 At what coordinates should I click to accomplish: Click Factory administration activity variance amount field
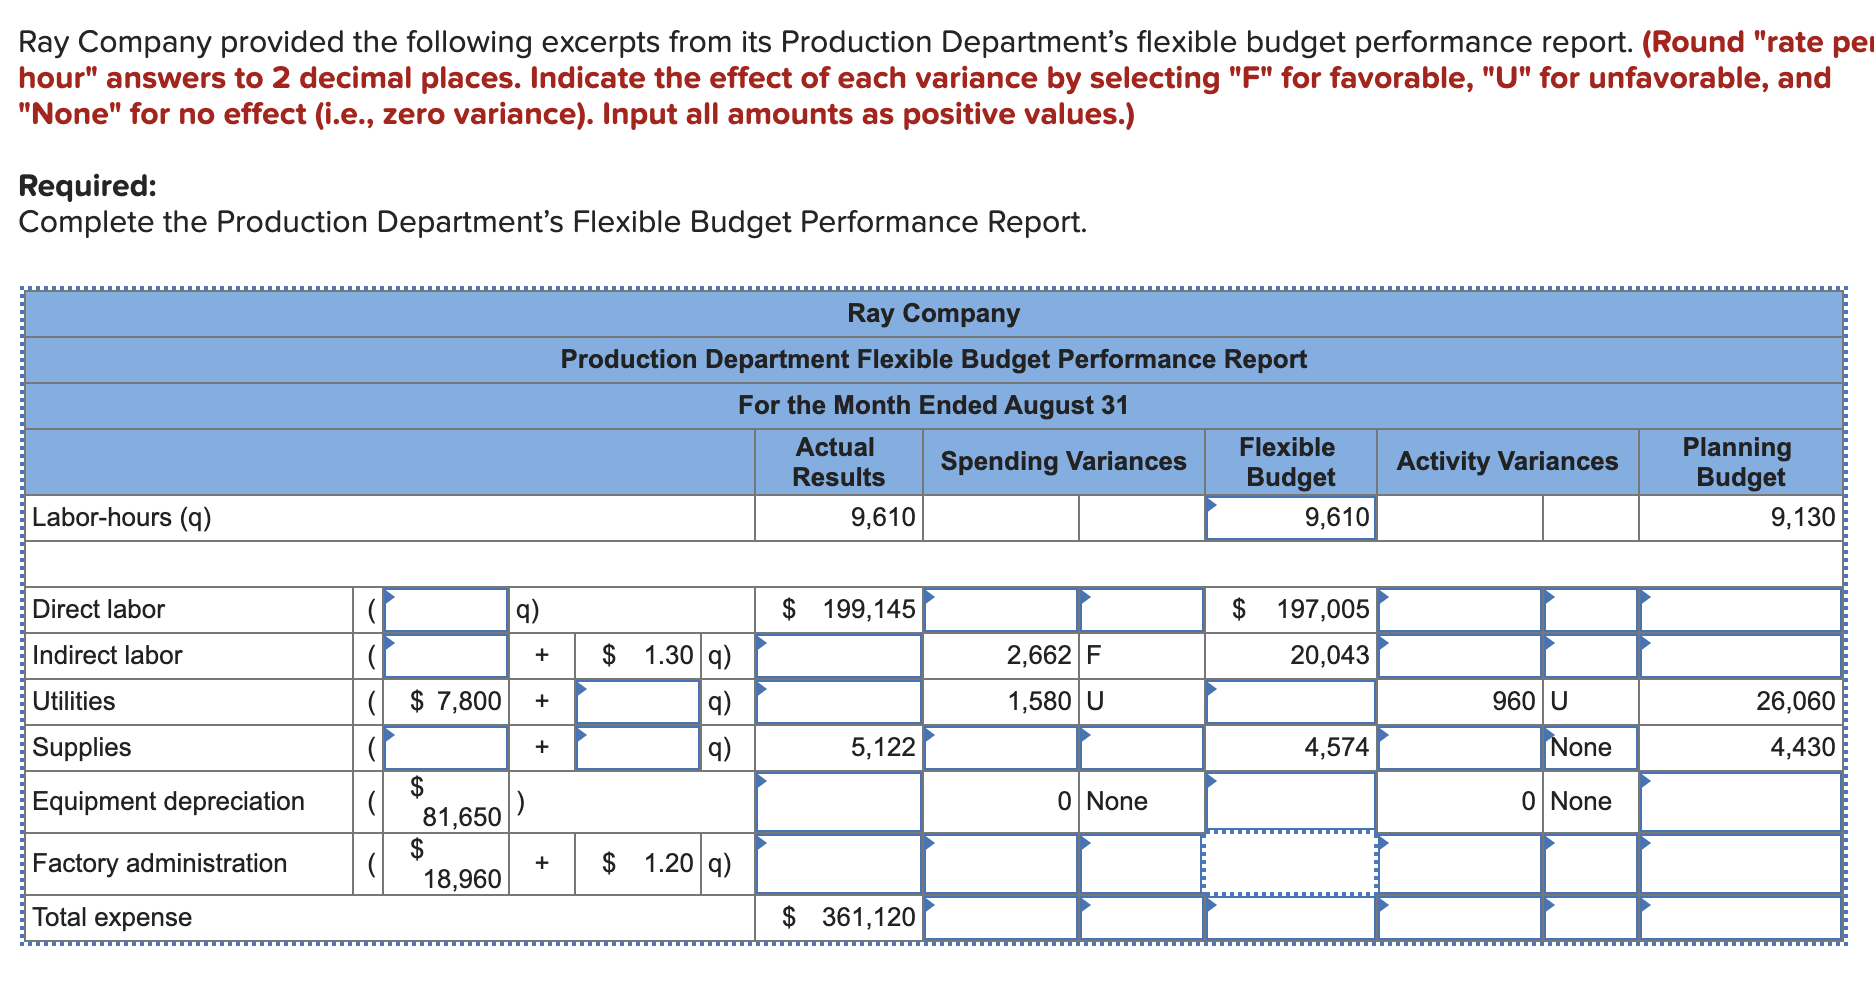point(1459,863)
